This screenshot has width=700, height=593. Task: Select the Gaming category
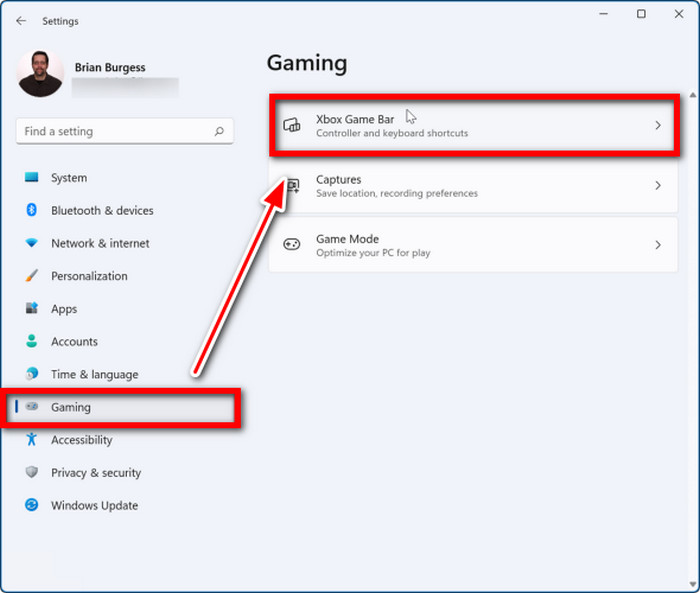[x=125, y=407]
